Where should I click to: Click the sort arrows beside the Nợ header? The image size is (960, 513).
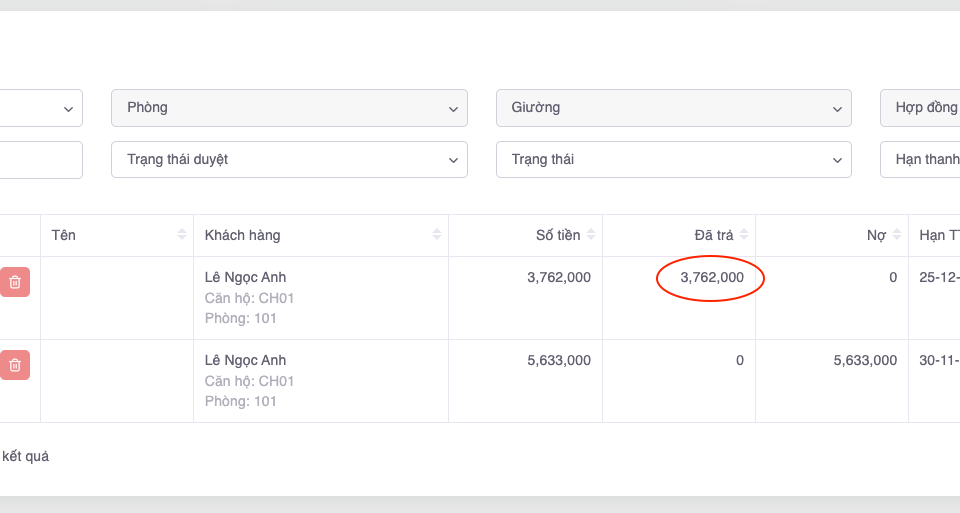[x=897, y=235]
